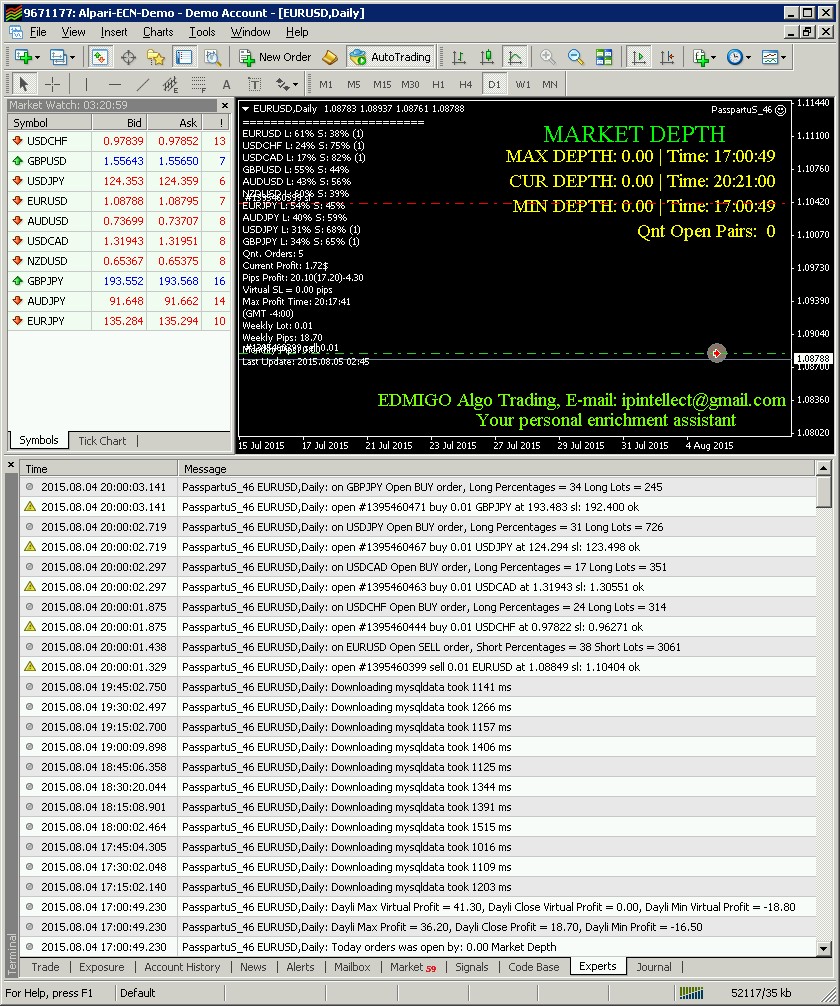Select the Fibonacci Retracement tool
The image size is (840, 1006).
[x=198, y=84]
